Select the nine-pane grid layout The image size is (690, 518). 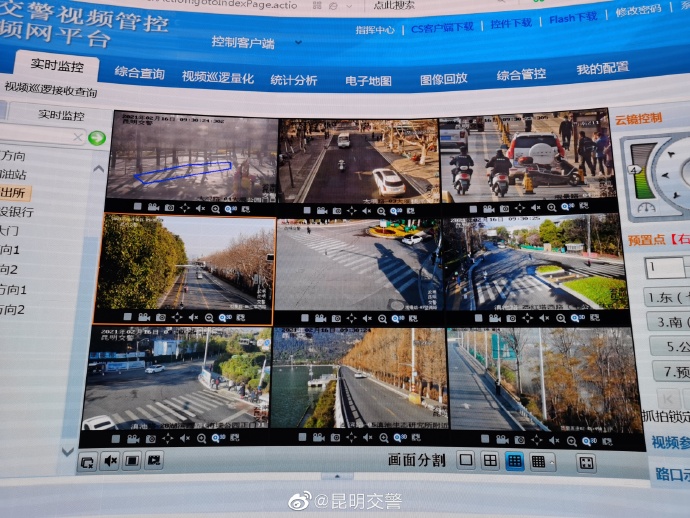(514, 461)
